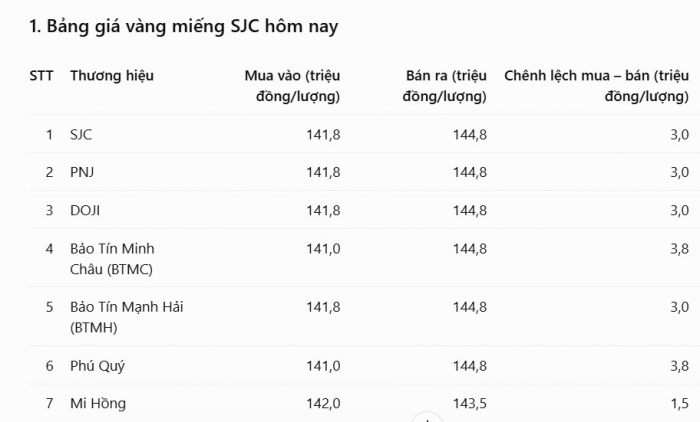
Task: Click SJC's sell price 144,8
Action: pyautogui.click(x=470, y=134)
